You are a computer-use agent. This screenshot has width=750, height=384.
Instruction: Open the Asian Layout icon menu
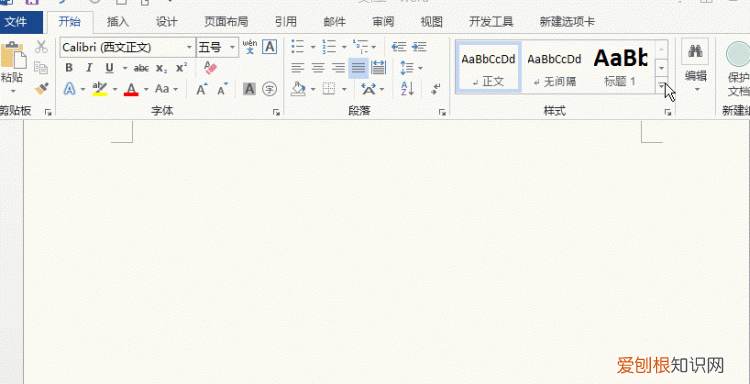(x=372, y=89)
